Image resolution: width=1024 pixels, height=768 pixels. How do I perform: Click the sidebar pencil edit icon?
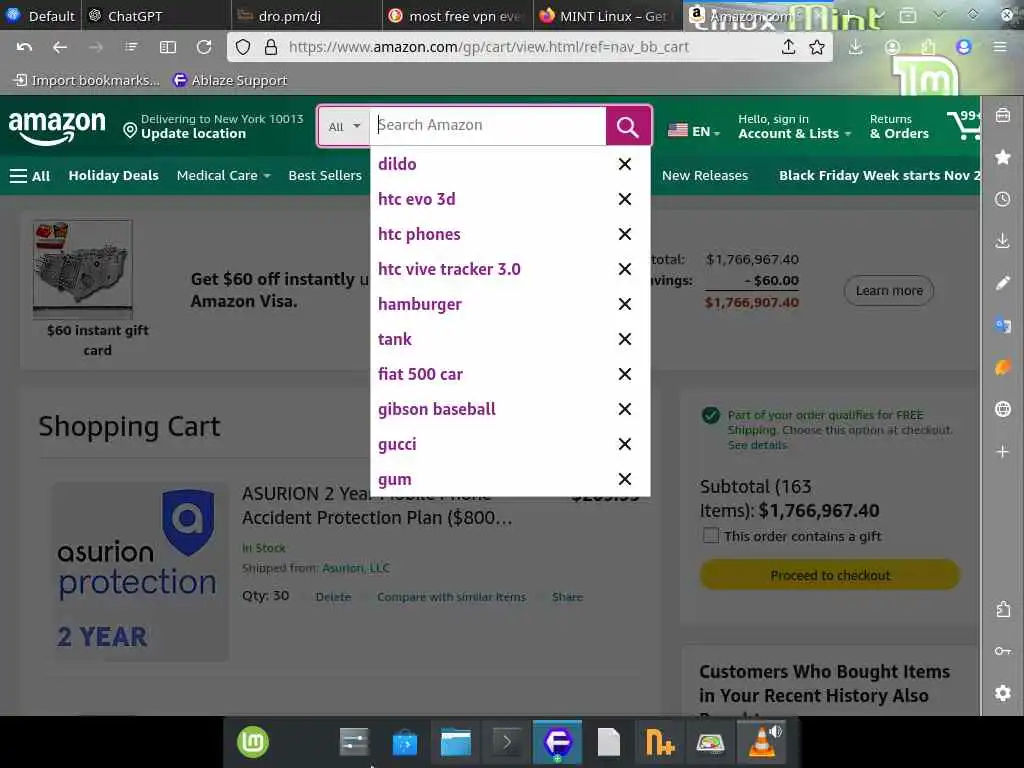(x=1002, y=283)
